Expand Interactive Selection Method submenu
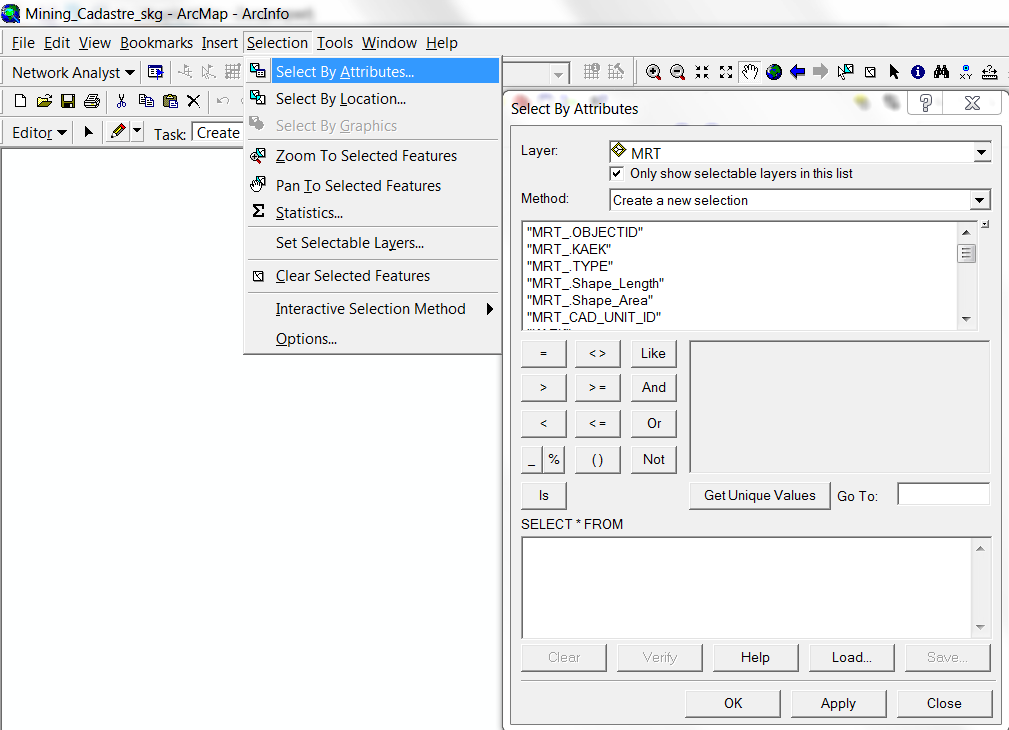Viewport: 1009px width, 730px height. coord(373,309)
